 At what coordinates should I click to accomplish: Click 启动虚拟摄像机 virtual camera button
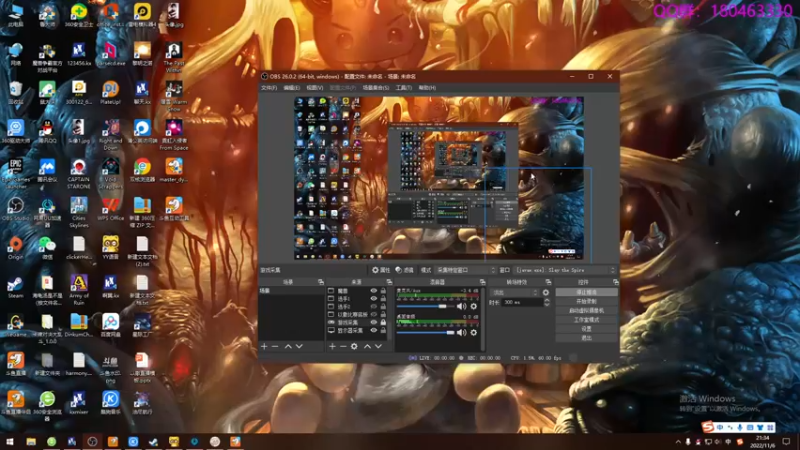(x=586, y=311)
